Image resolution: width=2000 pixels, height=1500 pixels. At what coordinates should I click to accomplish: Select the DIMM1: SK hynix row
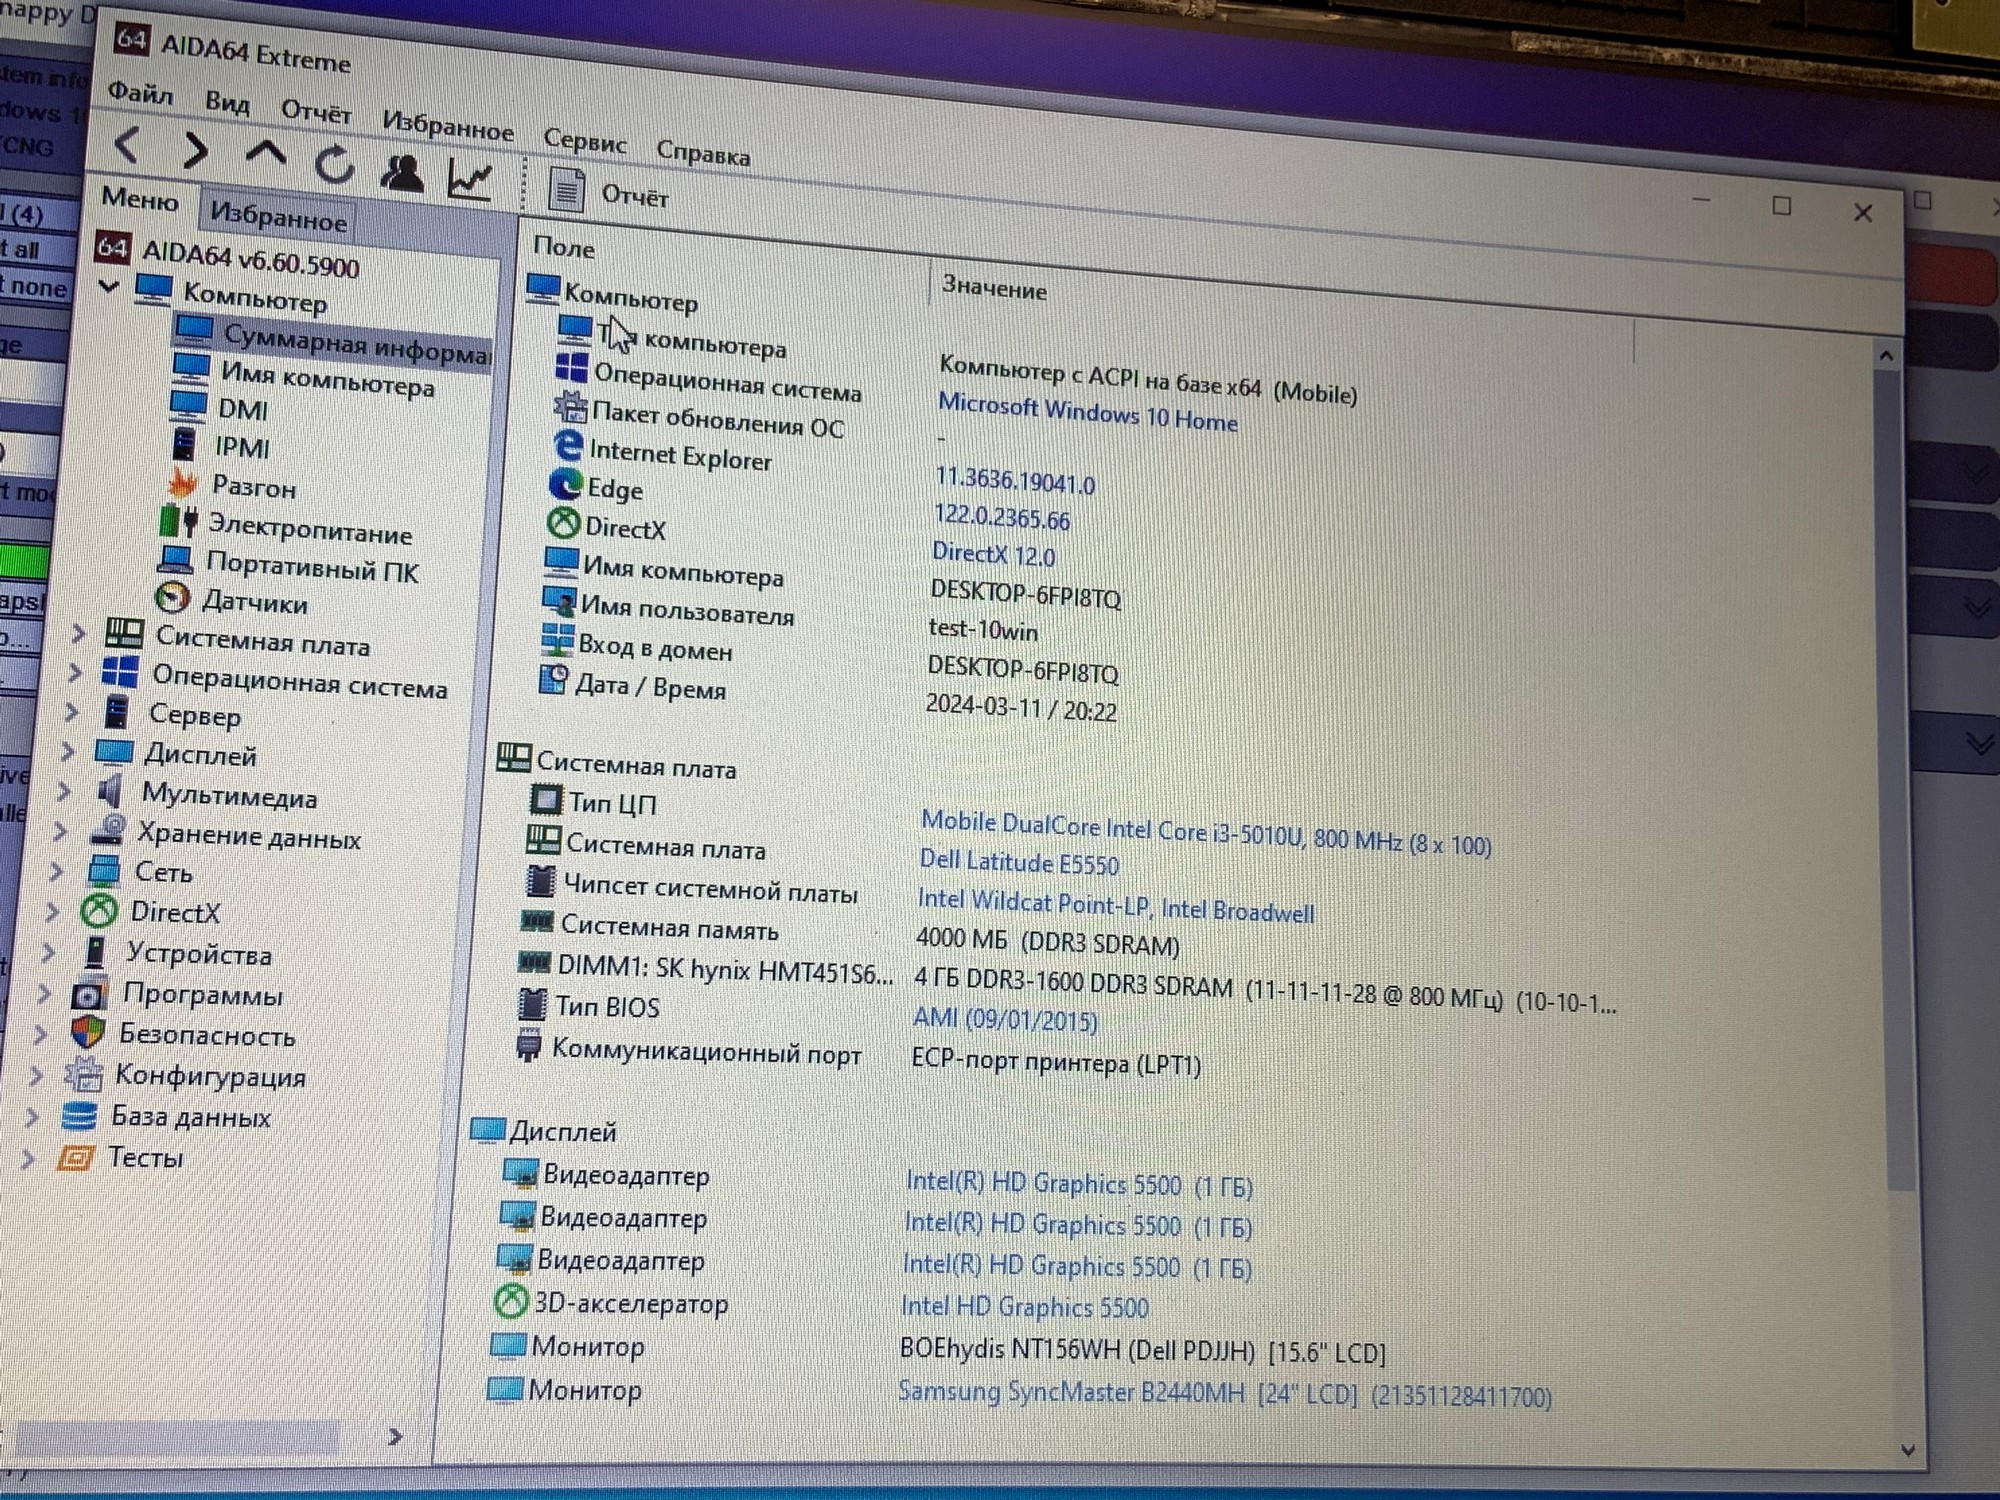pyautogui.click(x=1065, y=982)
